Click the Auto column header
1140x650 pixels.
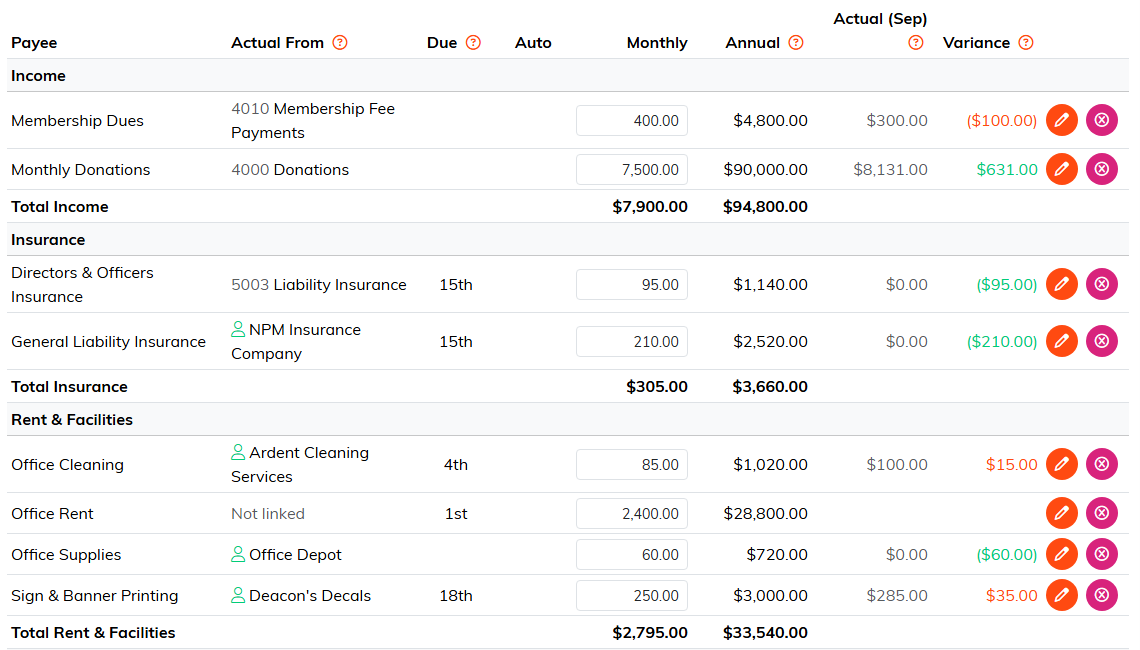point(533,43)
